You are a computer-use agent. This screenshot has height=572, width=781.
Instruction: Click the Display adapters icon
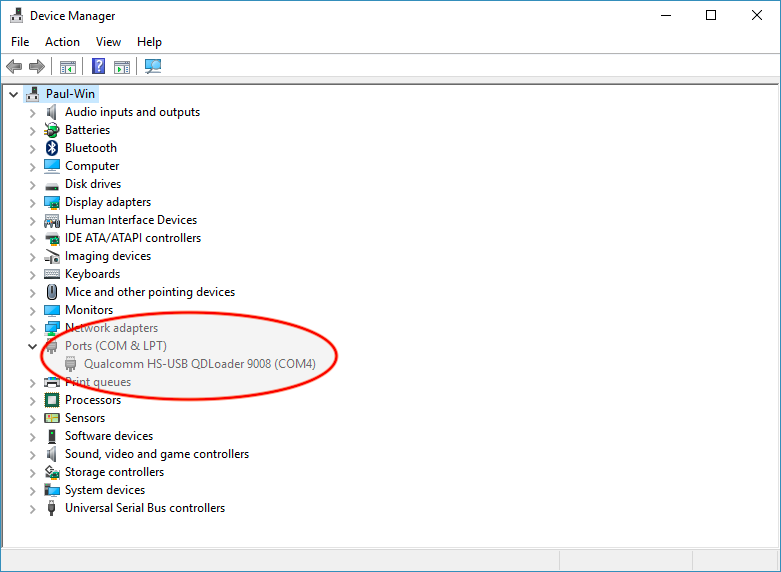tap(52, 202)
